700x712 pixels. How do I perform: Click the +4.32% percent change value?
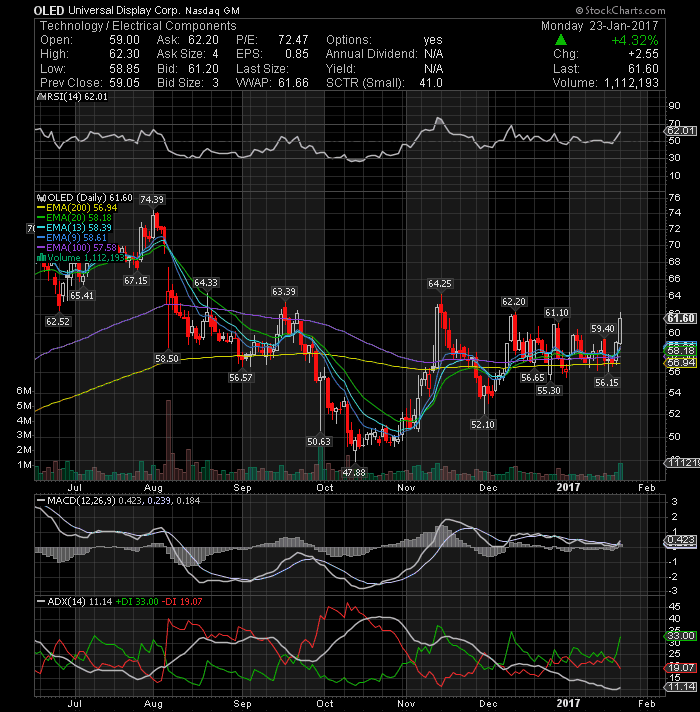coord(635,40)
